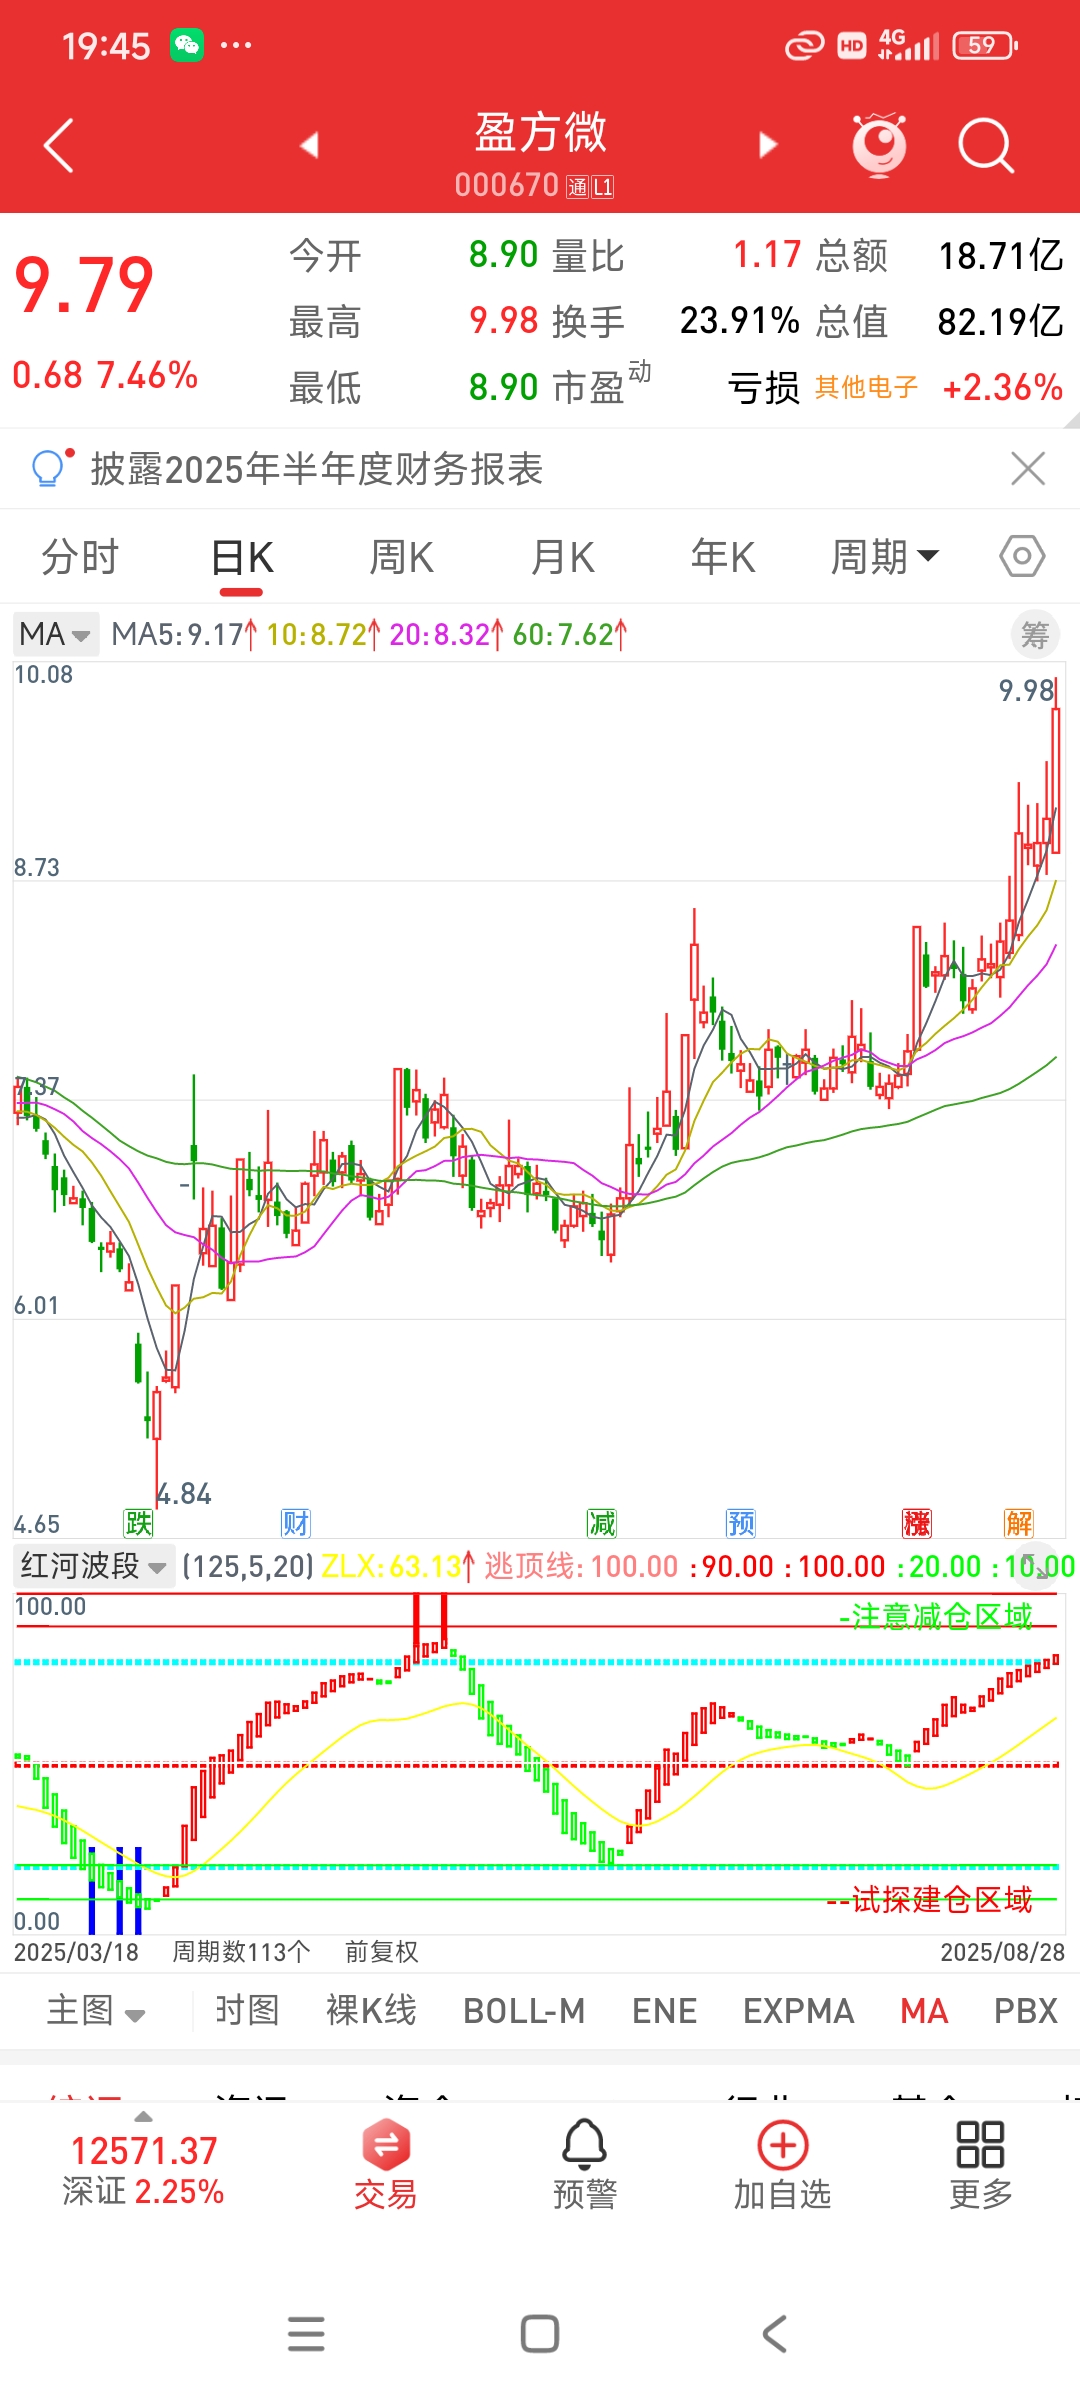Tap the lightbulb news icon
The width and height of the screenshot is (1080, 2400).
tap(50, 467)
